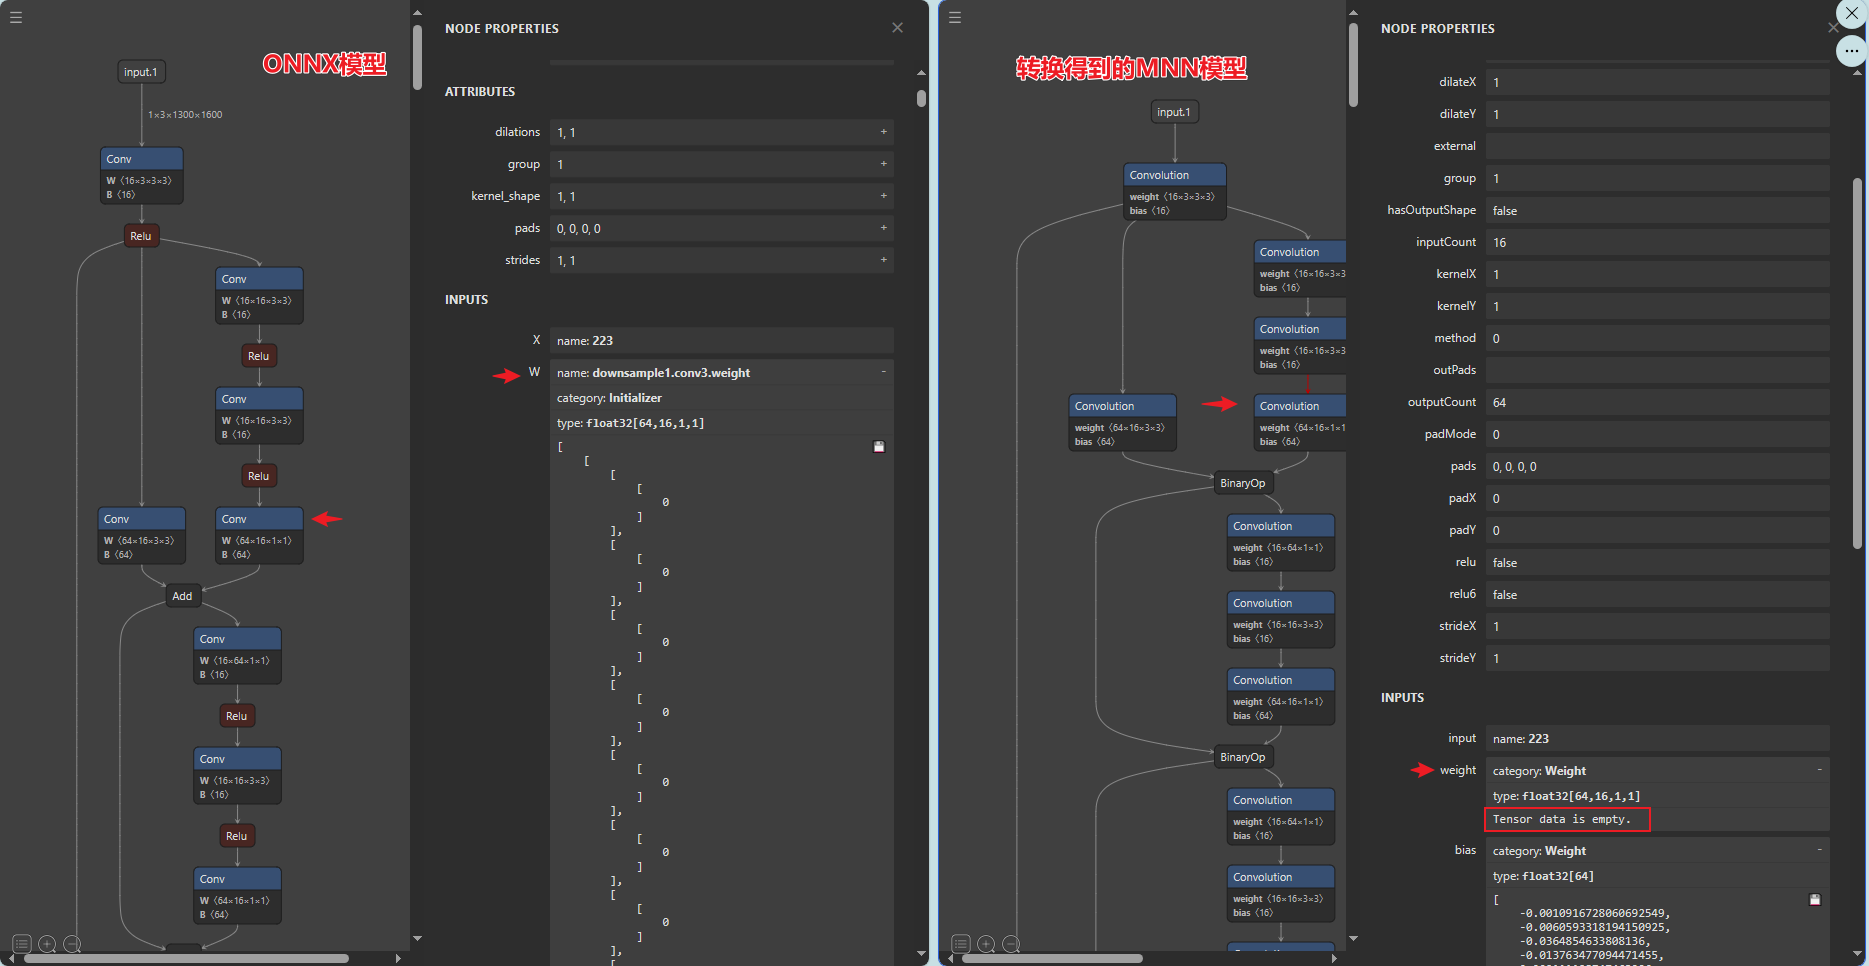The width and height of the screenshot is (1869, 966).
Task: Expand the dilations attribute
Action: [883, 132]
